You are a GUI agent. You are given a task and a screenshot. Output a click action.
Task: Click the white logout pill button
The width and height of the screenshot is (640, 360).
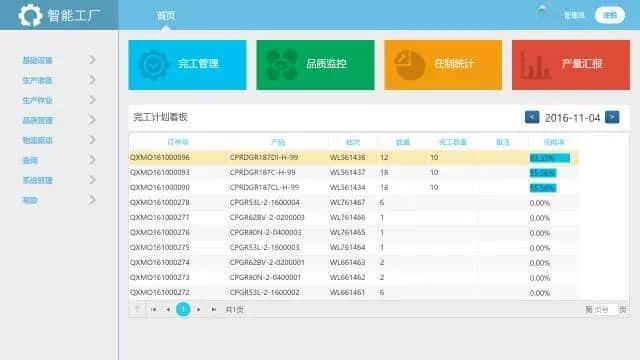(610, 16)
